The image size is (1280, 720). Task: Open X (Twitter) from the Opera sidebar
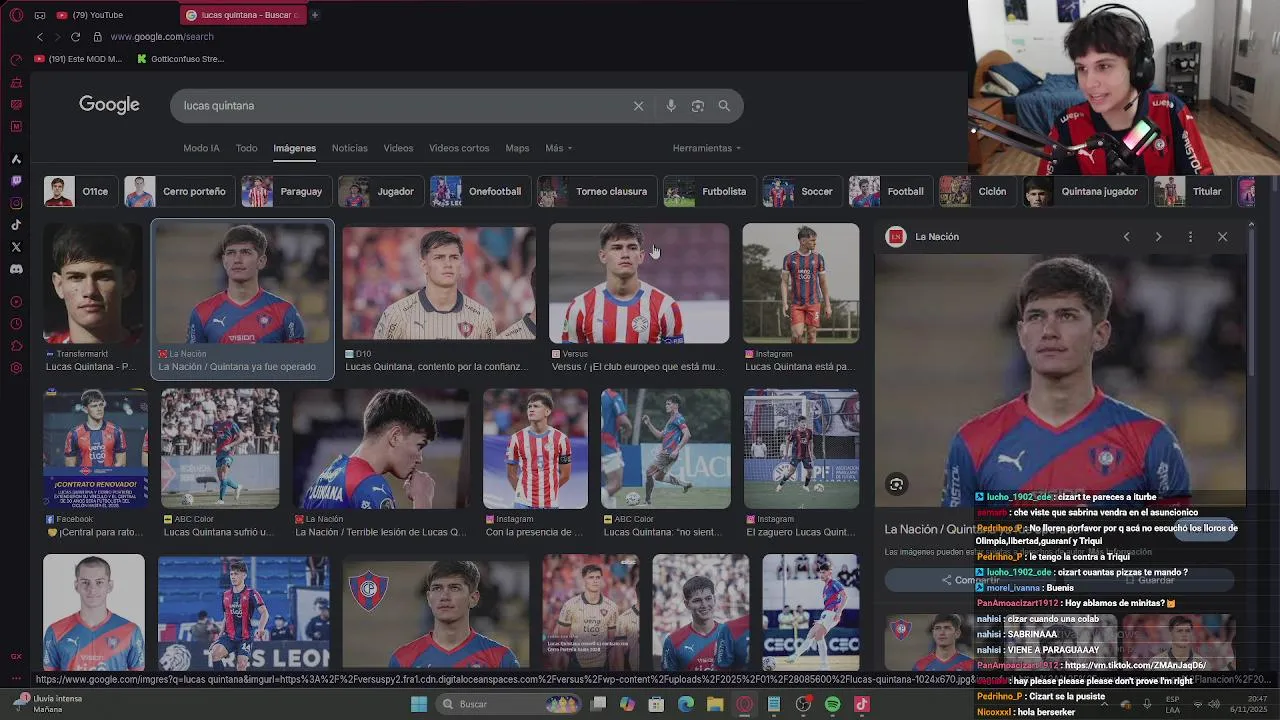pyautogui.click(x=16, y=247)
